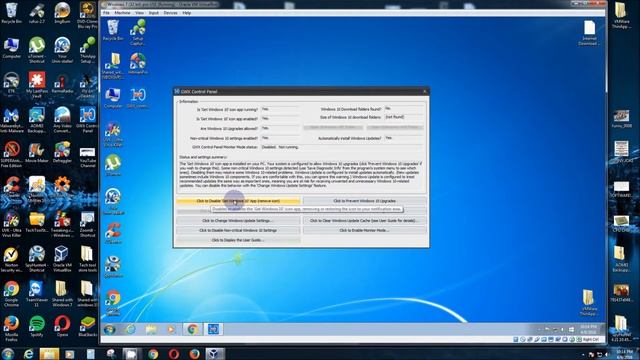The image size is (640, 360).
Task: Open TechToolStore folder icon
Action: pyautogui.click(x=37, y=222)
